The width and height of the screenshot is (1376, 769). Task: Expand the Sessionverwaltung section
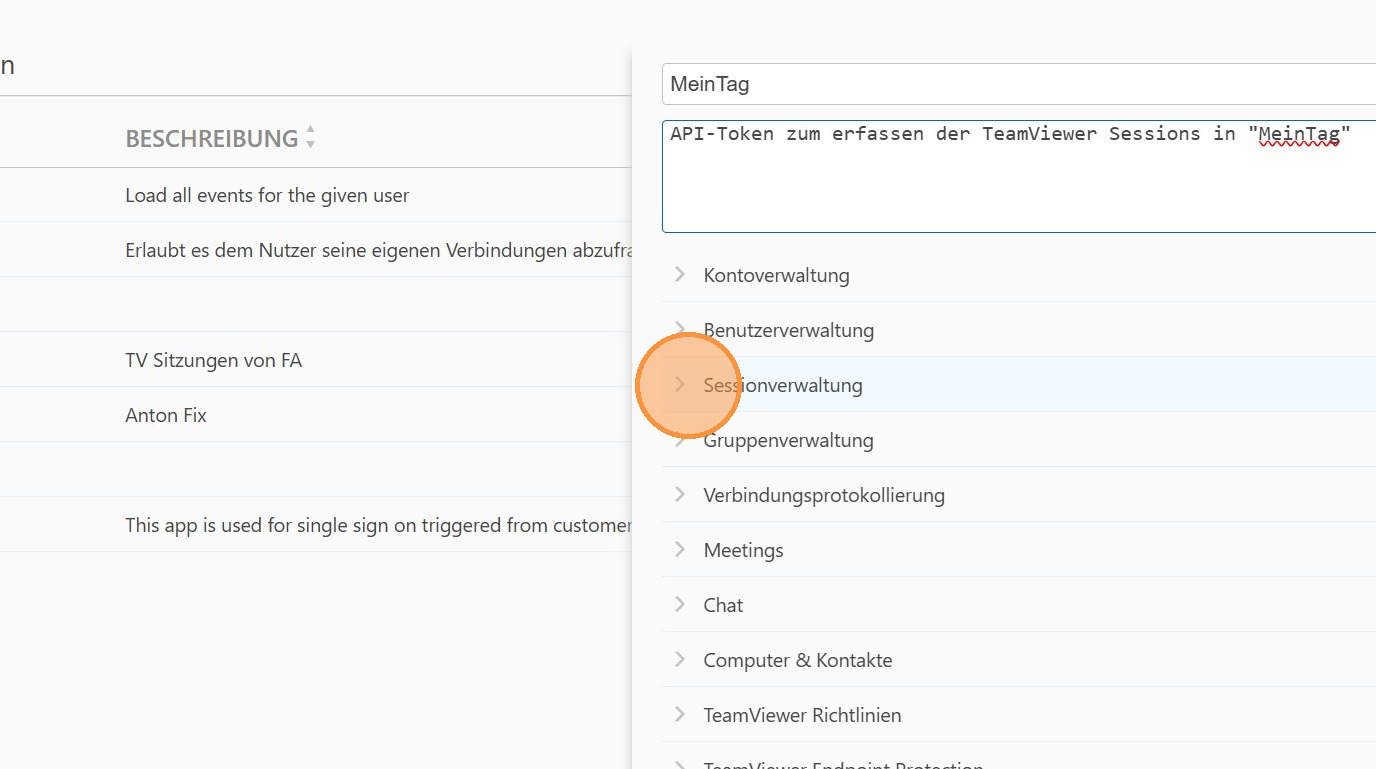tap(782, 385)
